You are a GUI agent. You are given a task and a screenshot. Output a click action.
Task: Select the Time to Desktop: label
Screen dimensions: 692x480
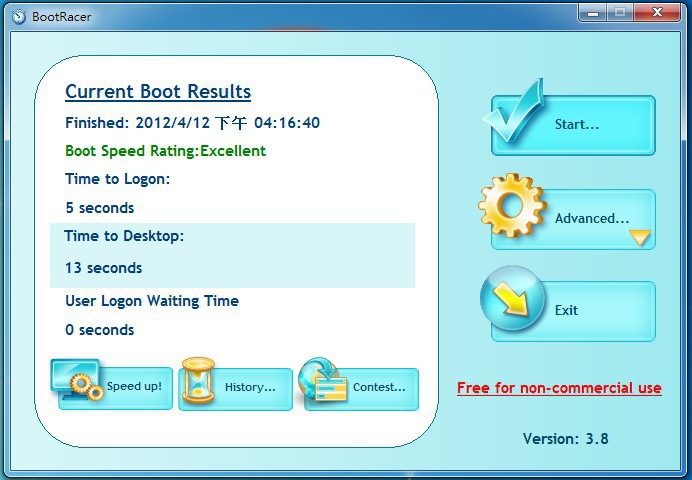pyautogui.click(x=124, y=236)
